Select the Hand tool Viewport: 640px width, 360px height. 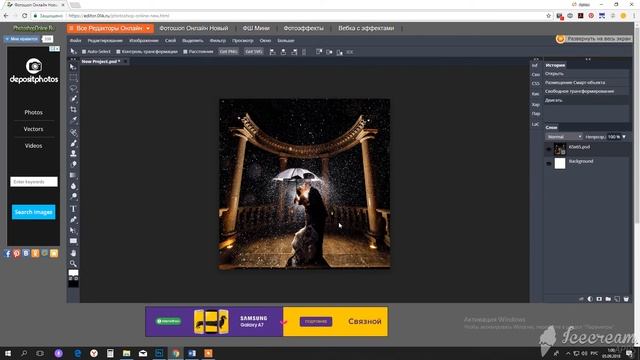pos(73,253)
